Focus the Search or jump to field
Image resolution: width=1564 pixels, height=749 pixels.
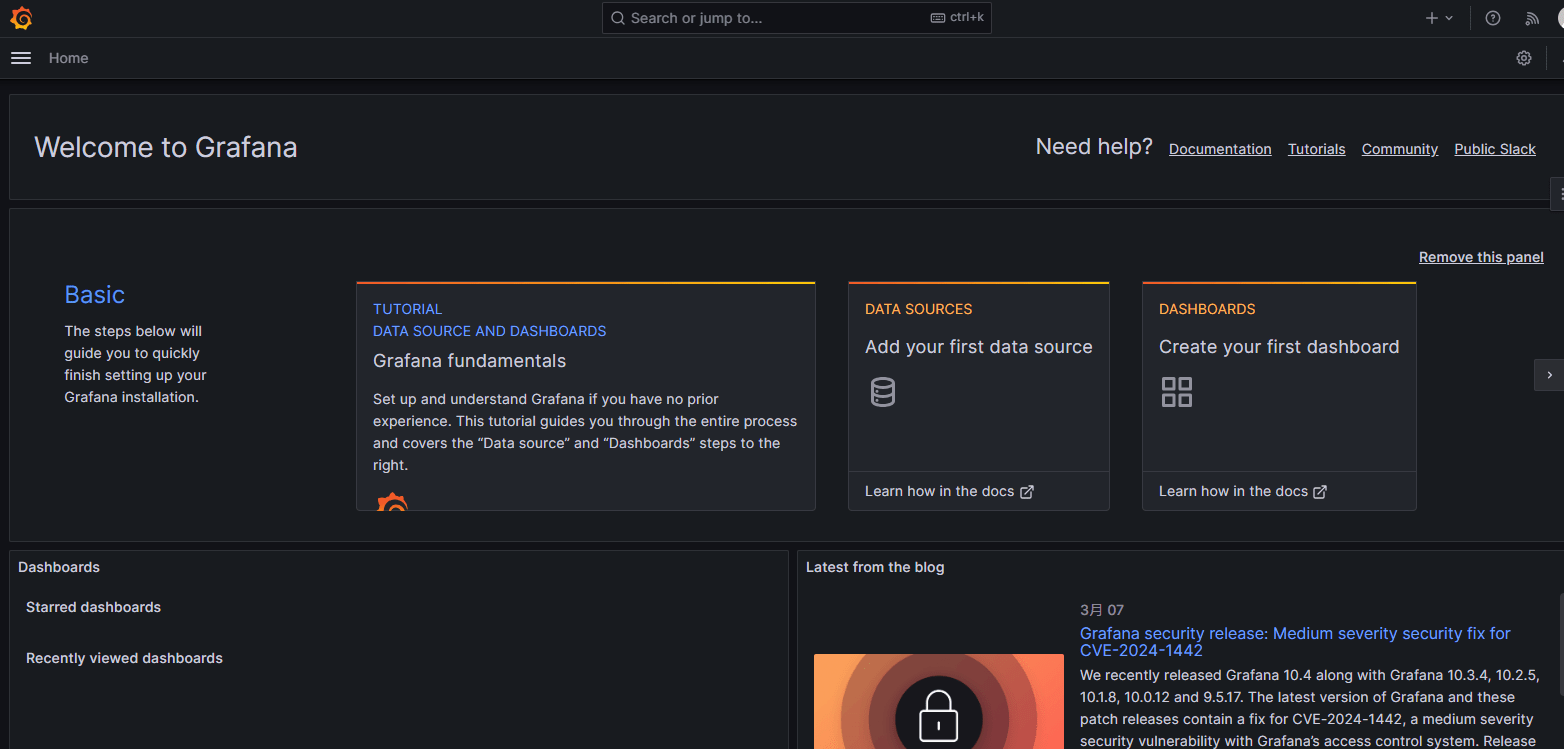click(780, 18)
